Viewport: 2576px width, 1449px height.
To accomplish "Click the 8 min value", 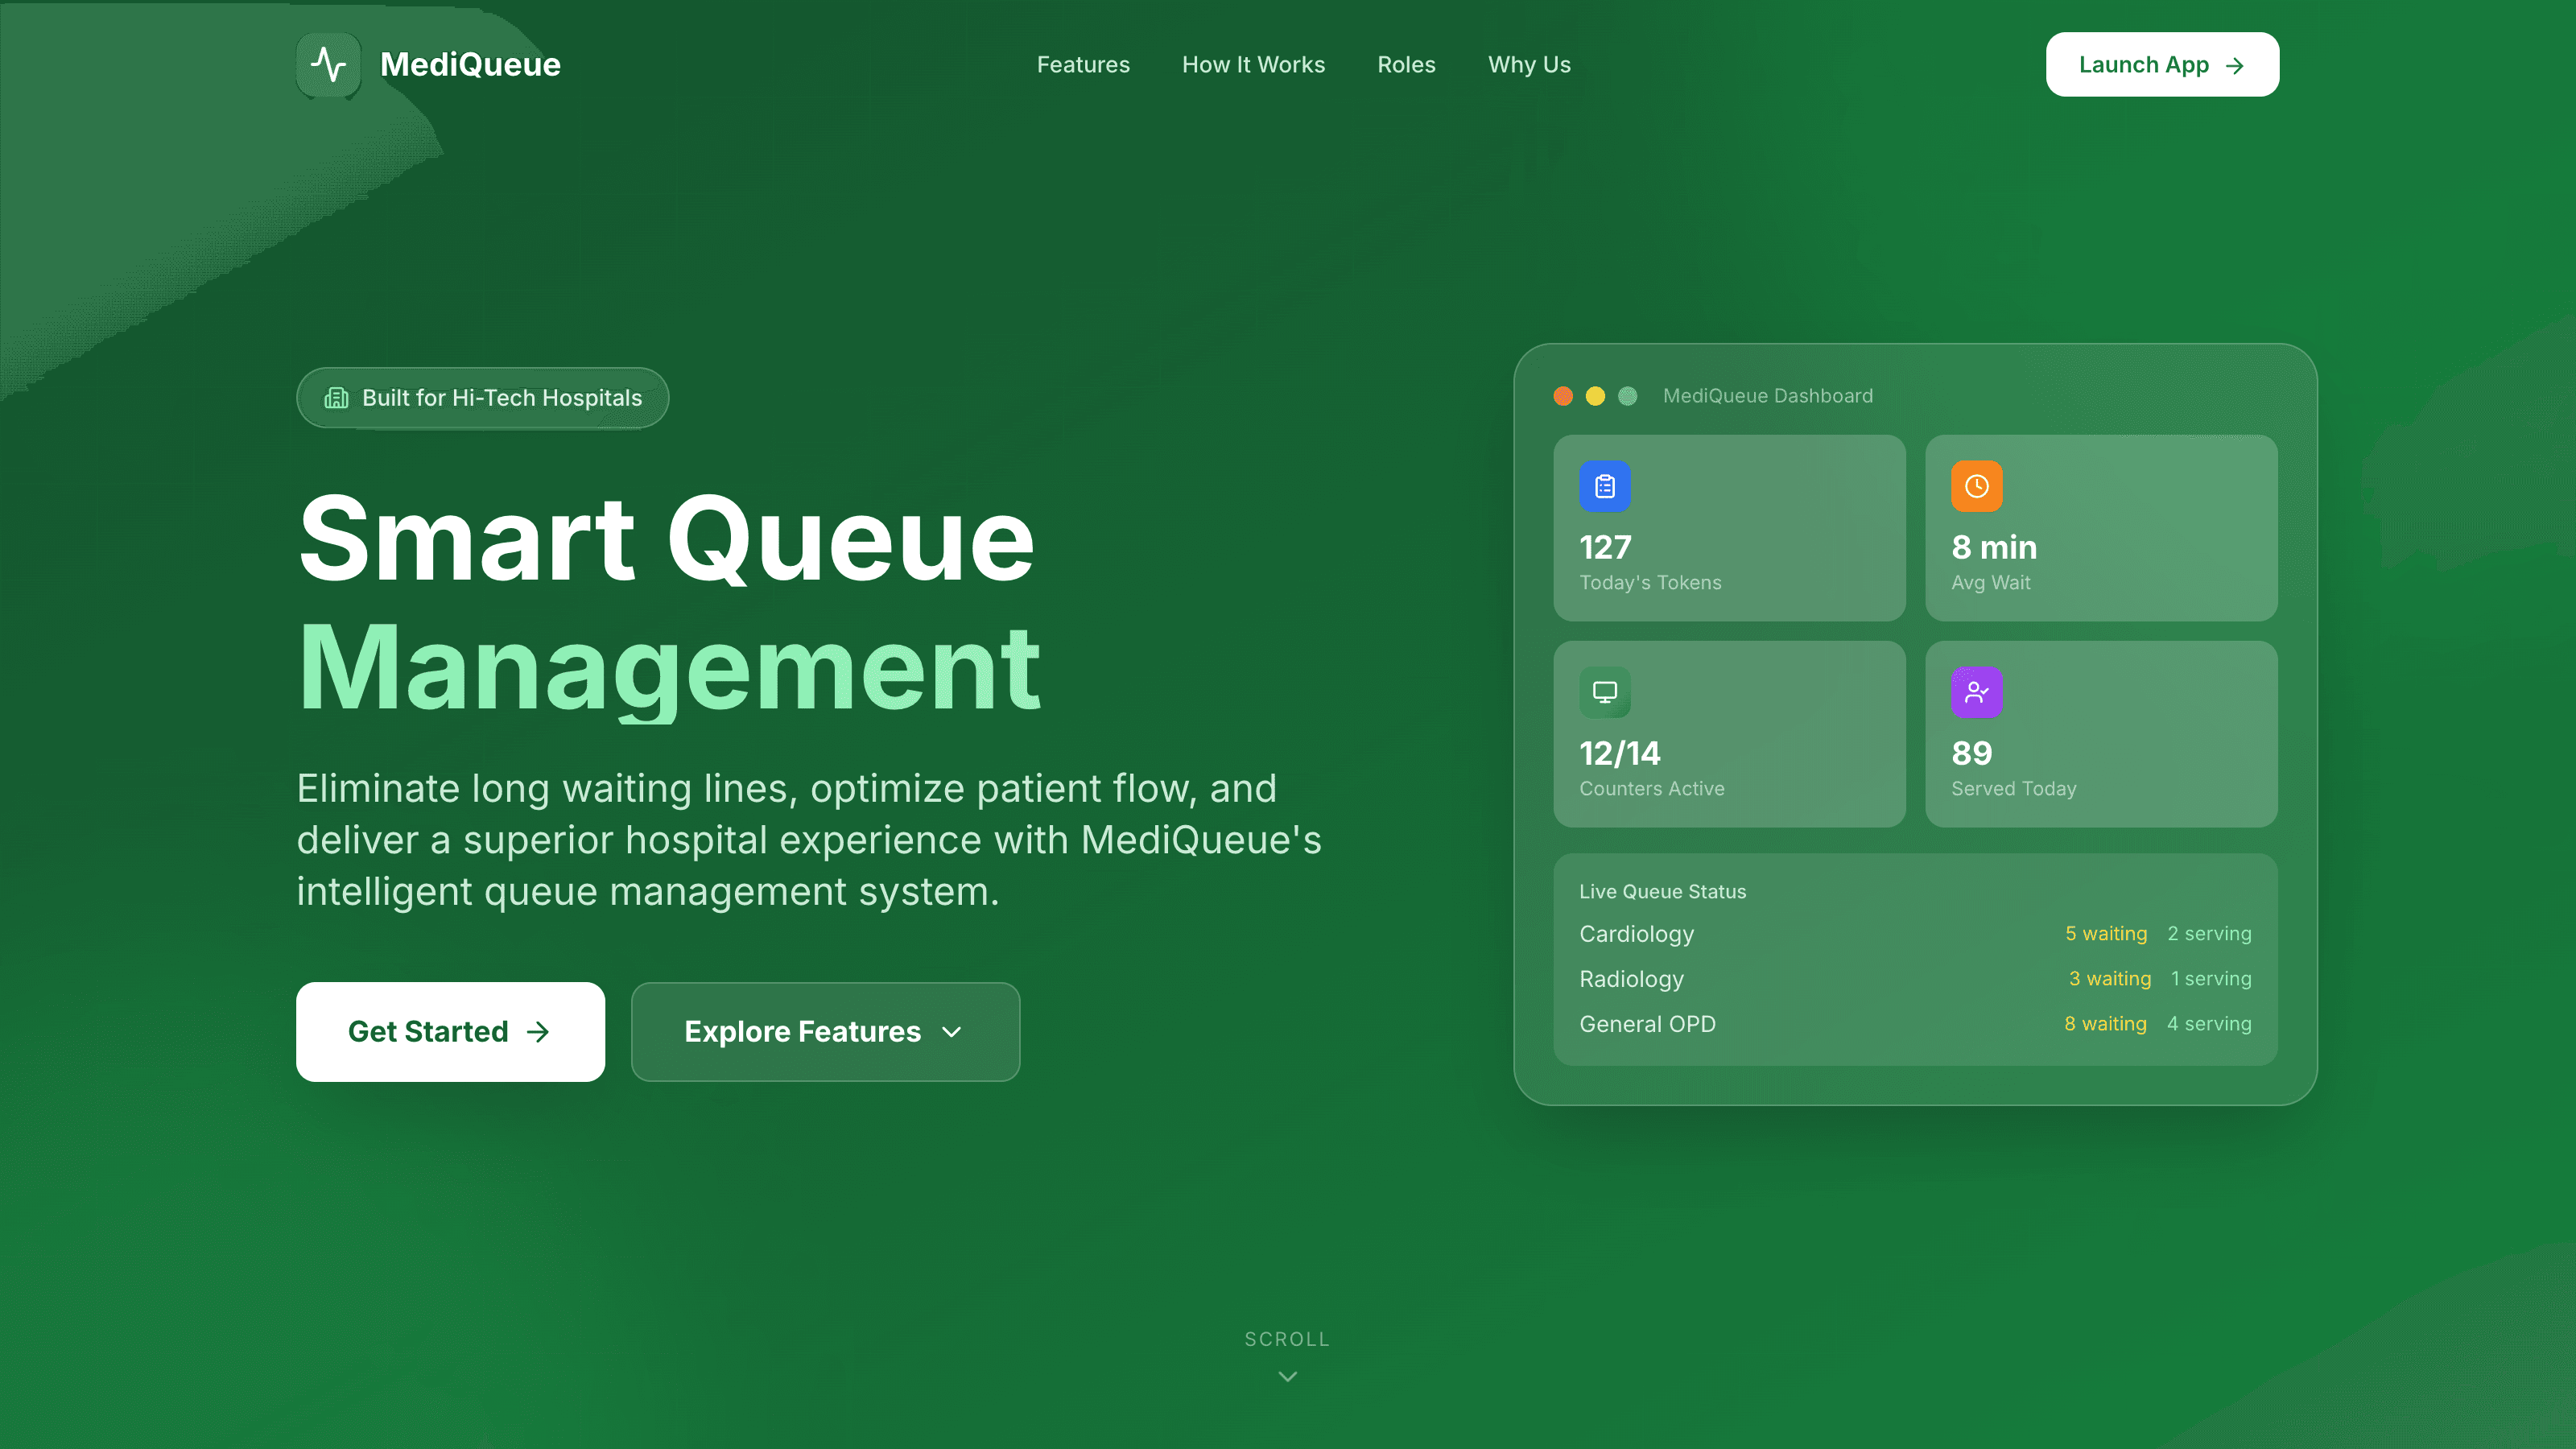I will click(1993, 547).
